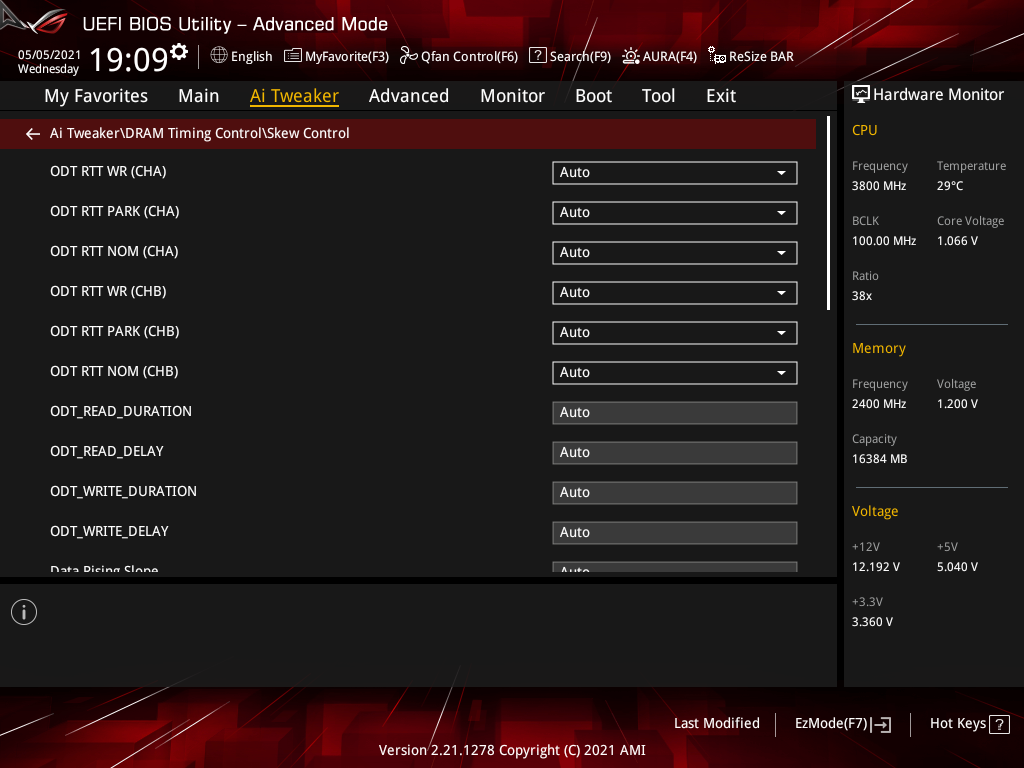Open the Advanced tab
The width and height of the screenshot is (1024, 768).
pos(409,96)
